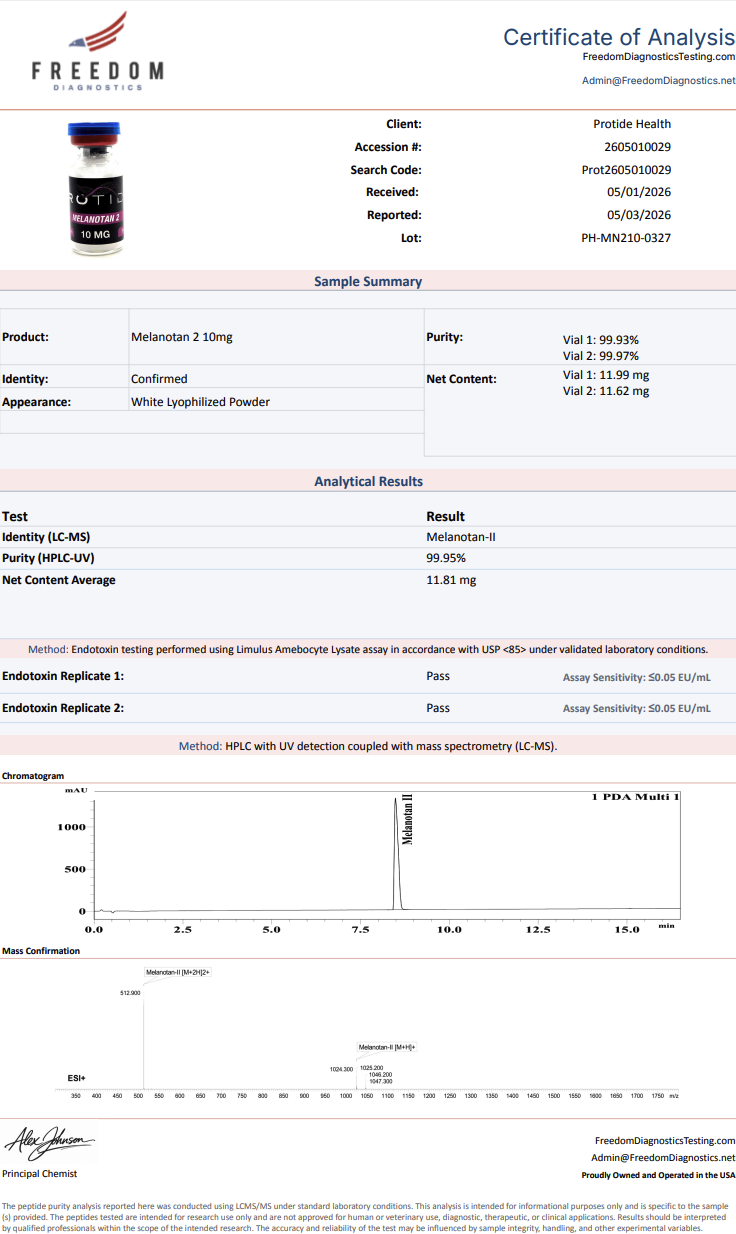This screenshot has height=1234, width=736.
Task: Click the FreedomDiagnosticsTesting.com link in the footer
Action: [x=665, y=1140]
